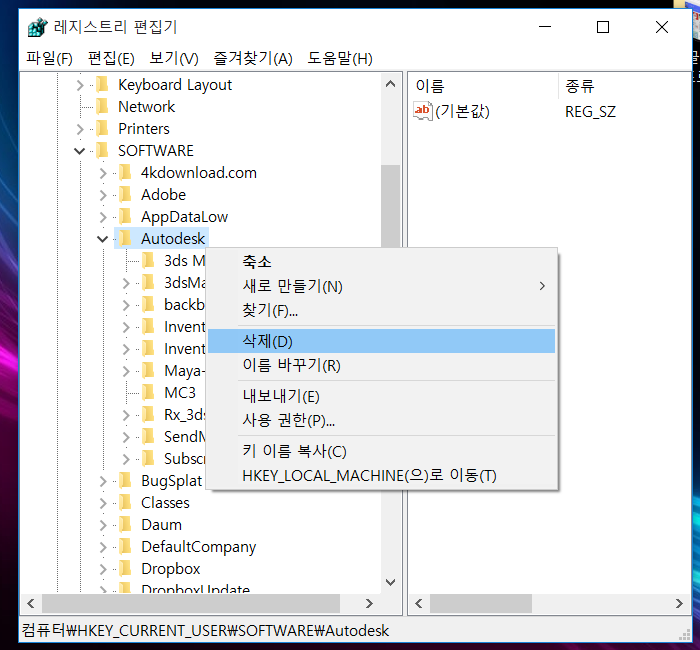Open the 즐겨찾기(A) menu

tap(253, 58)
